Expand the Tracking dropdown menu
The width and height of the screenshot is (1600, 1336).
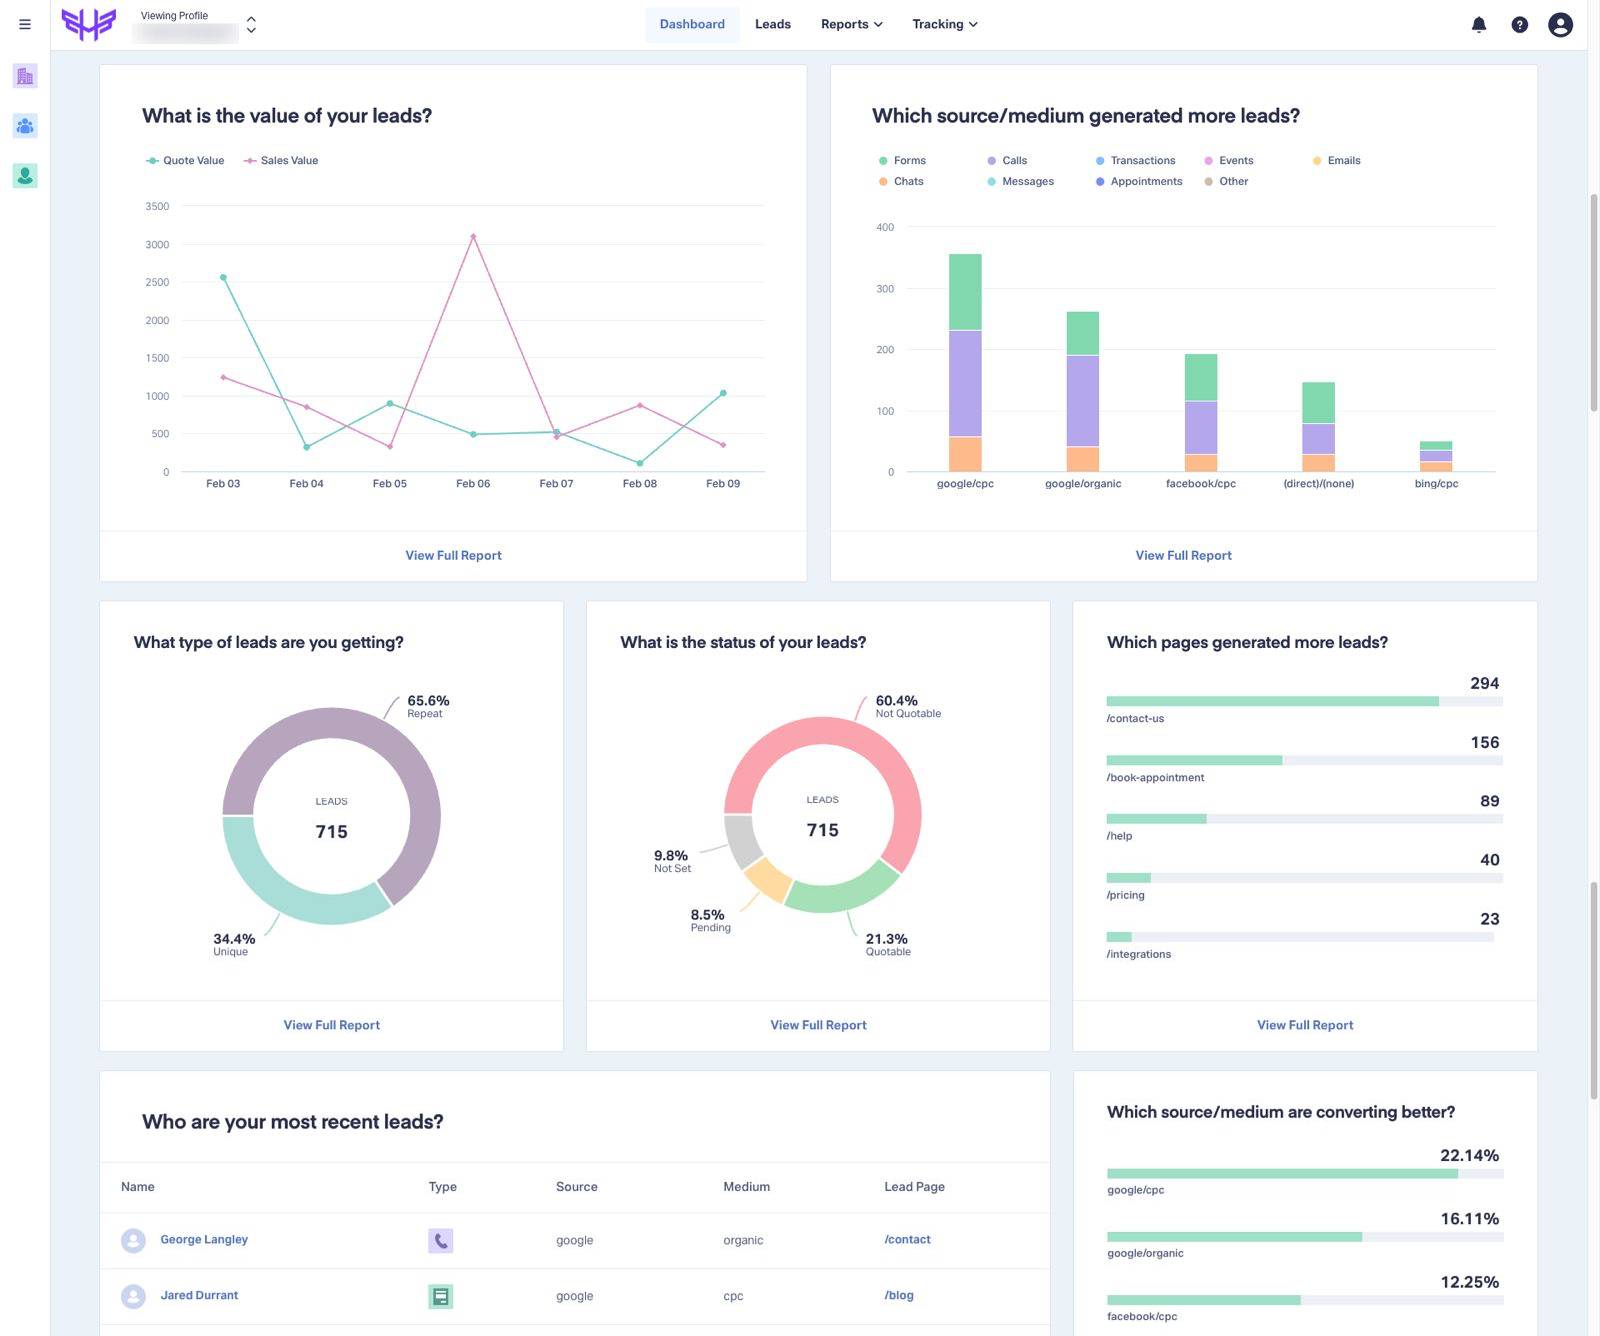point(944,24)
